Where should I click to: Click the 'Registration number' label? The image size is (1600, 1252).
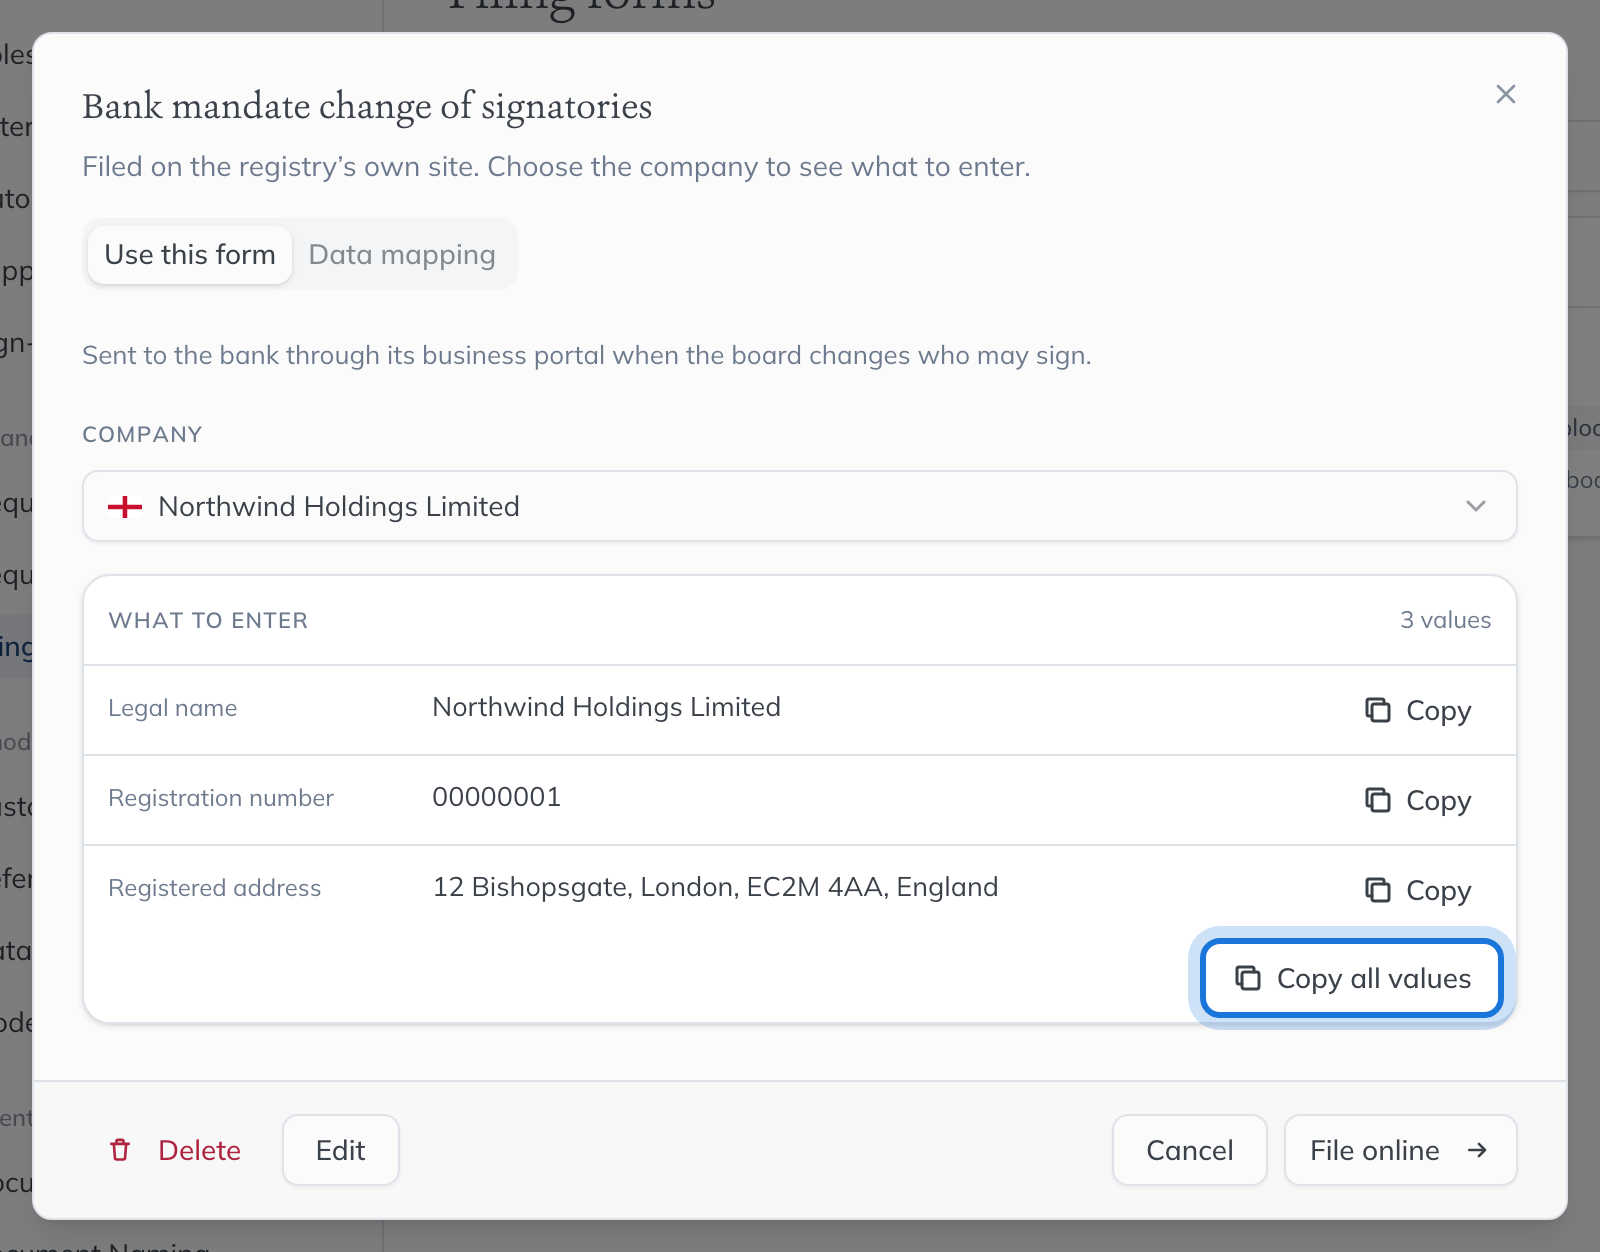pos(220,798)
